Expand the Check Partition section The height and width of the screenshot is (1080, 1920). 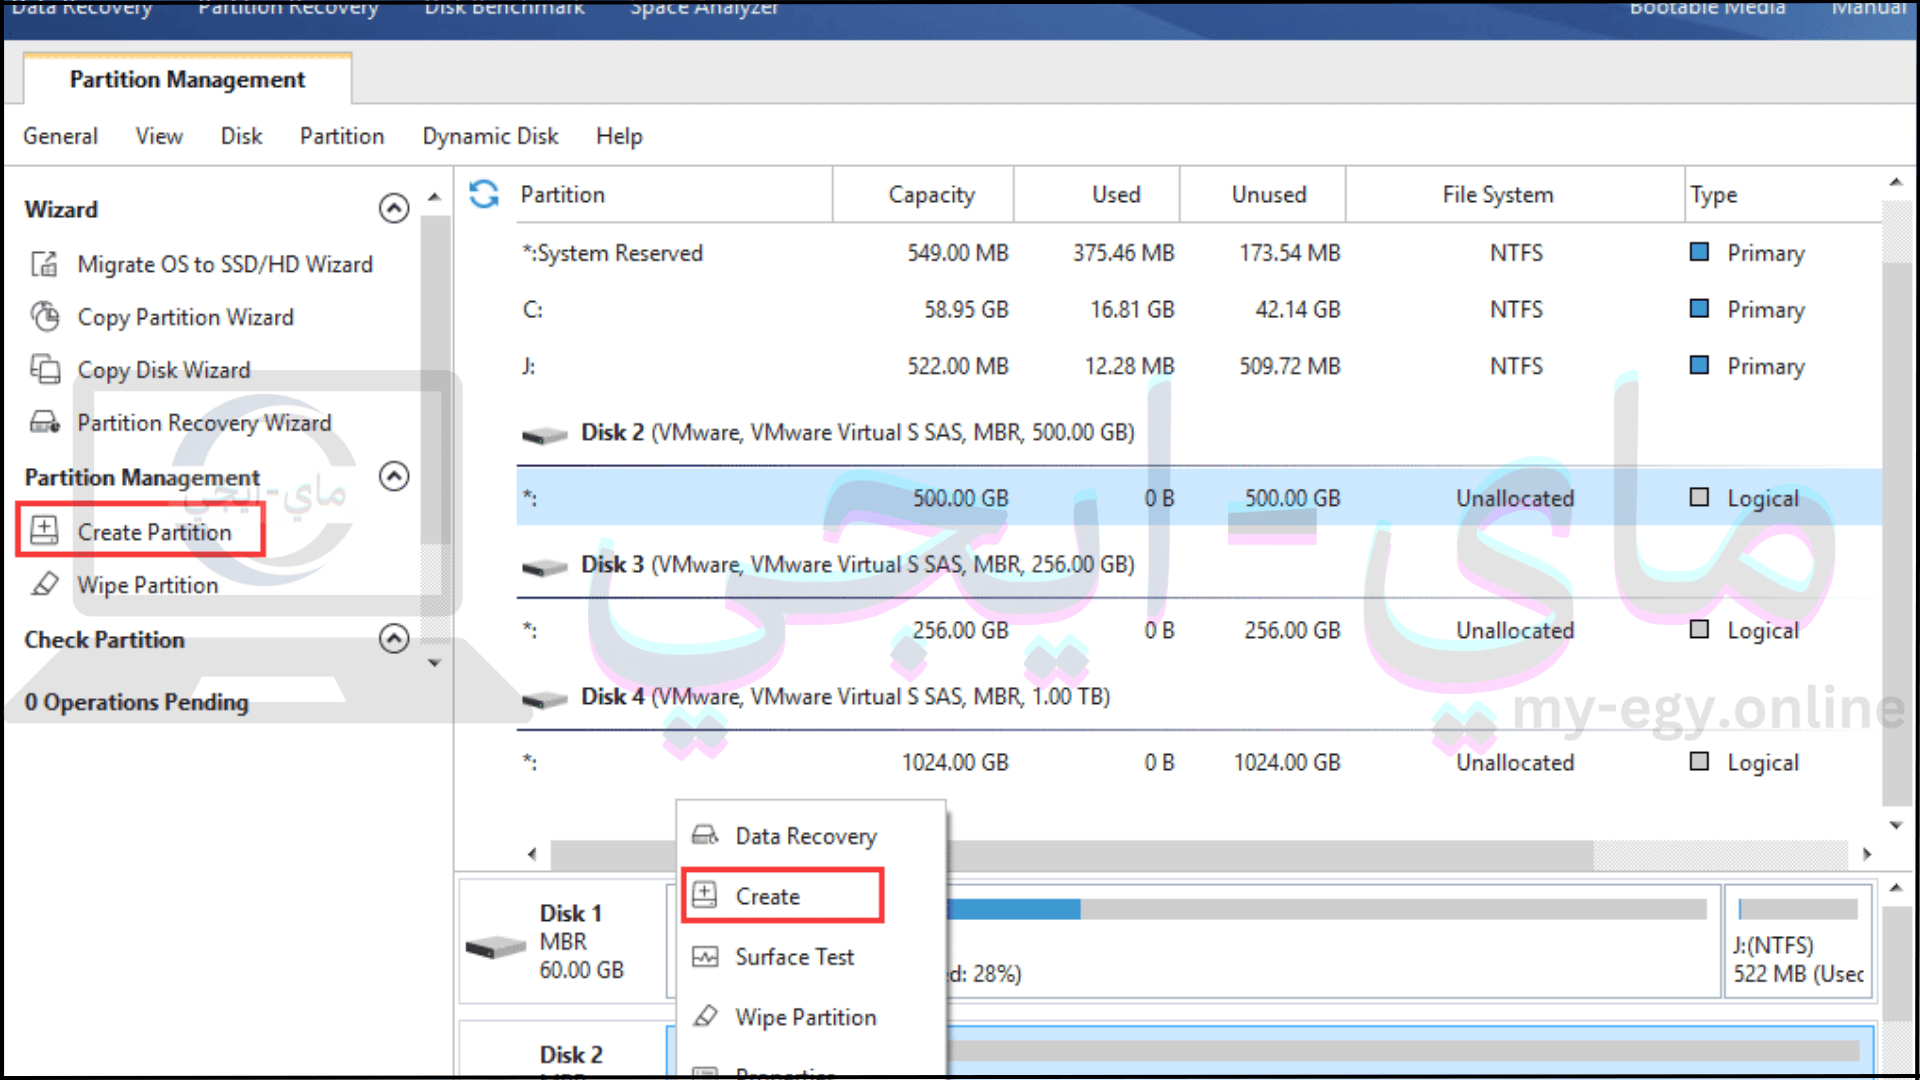(394, 638)
